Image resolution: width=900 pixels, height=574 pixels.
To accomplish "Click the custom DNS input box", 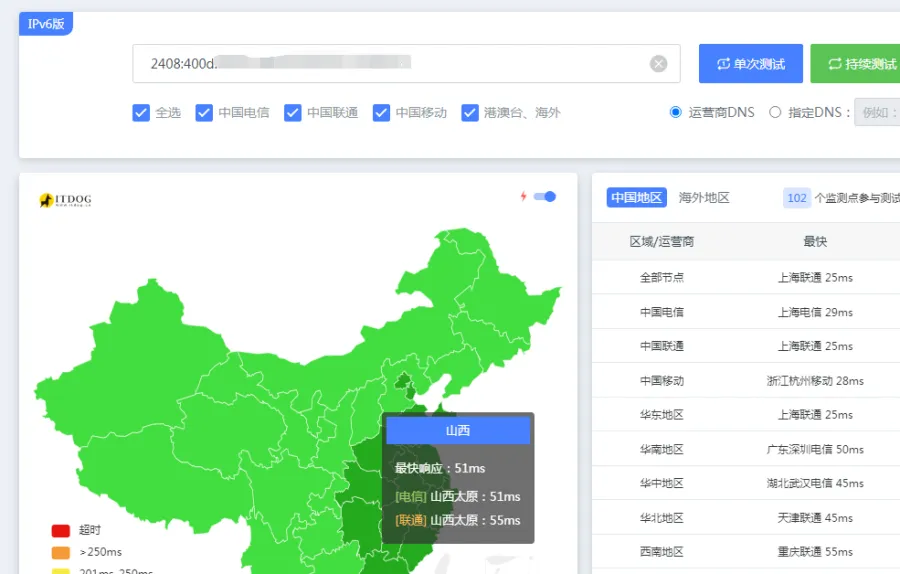I will click(x=877, y=112).
